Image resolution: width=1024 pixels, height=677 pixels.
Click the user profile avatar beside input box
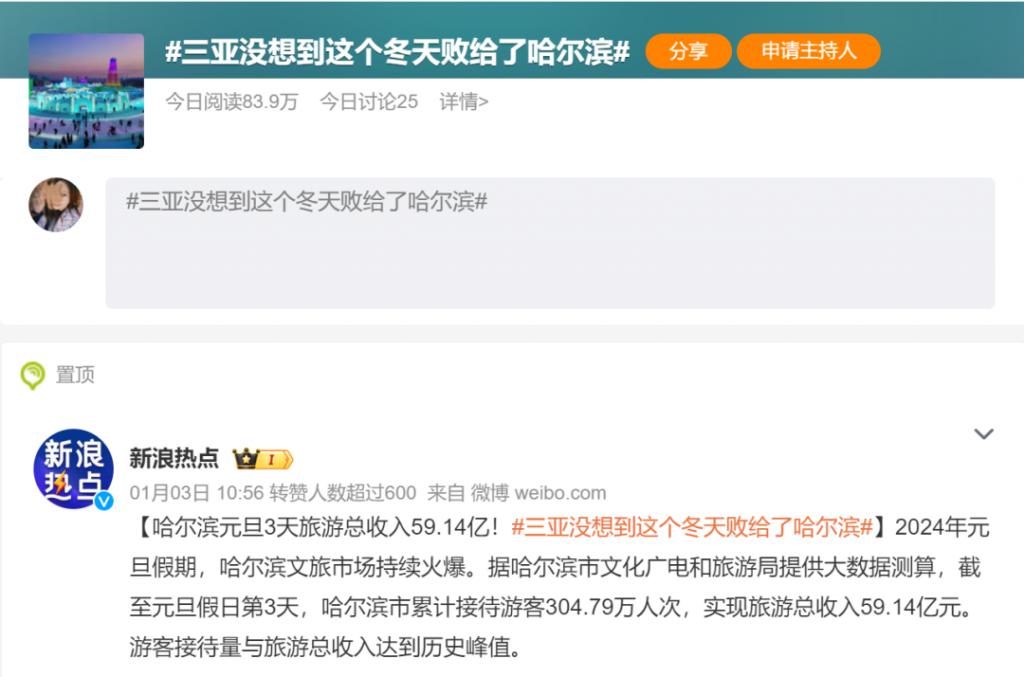(x=56, y=205)
